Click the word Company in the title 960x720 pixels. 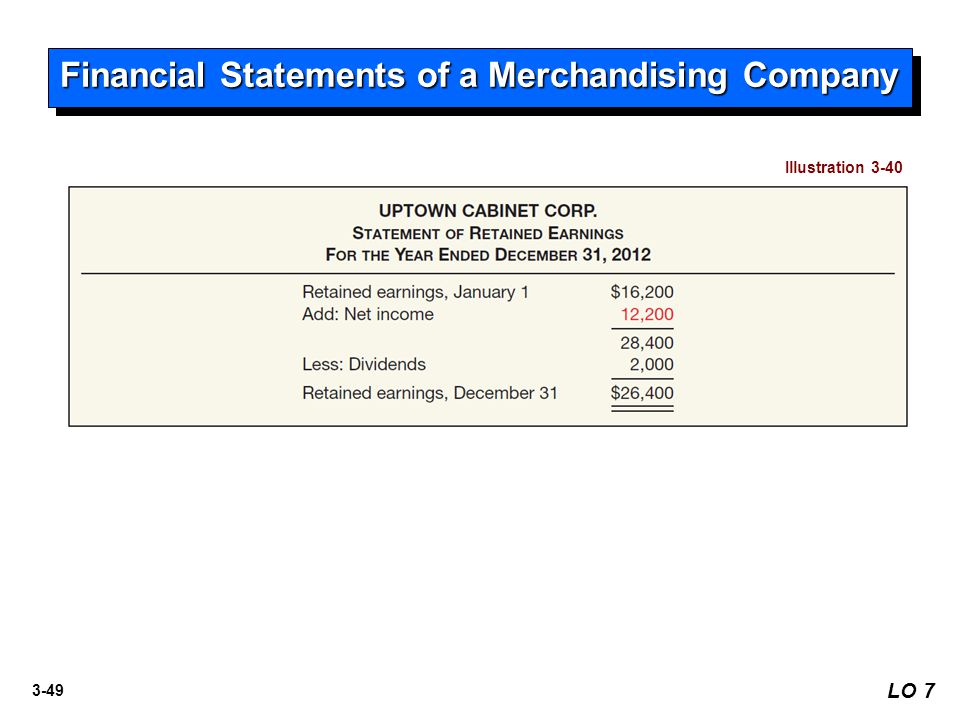pyautogui.click(x=820, y=78)
